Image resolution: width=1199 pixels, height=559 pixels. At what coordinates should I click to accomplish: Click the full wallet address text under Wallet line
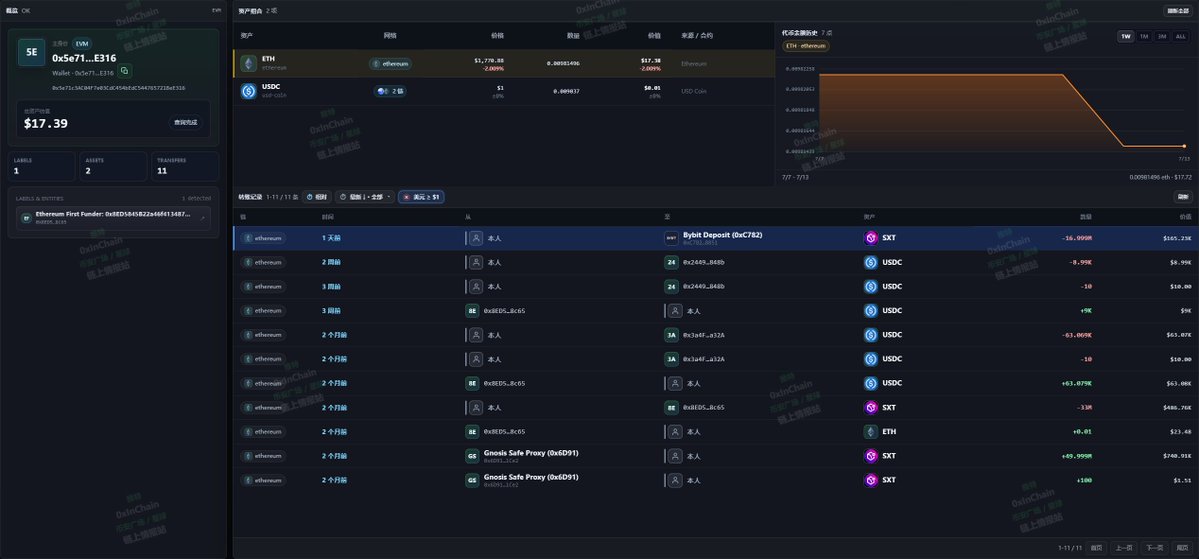[119, 88]
